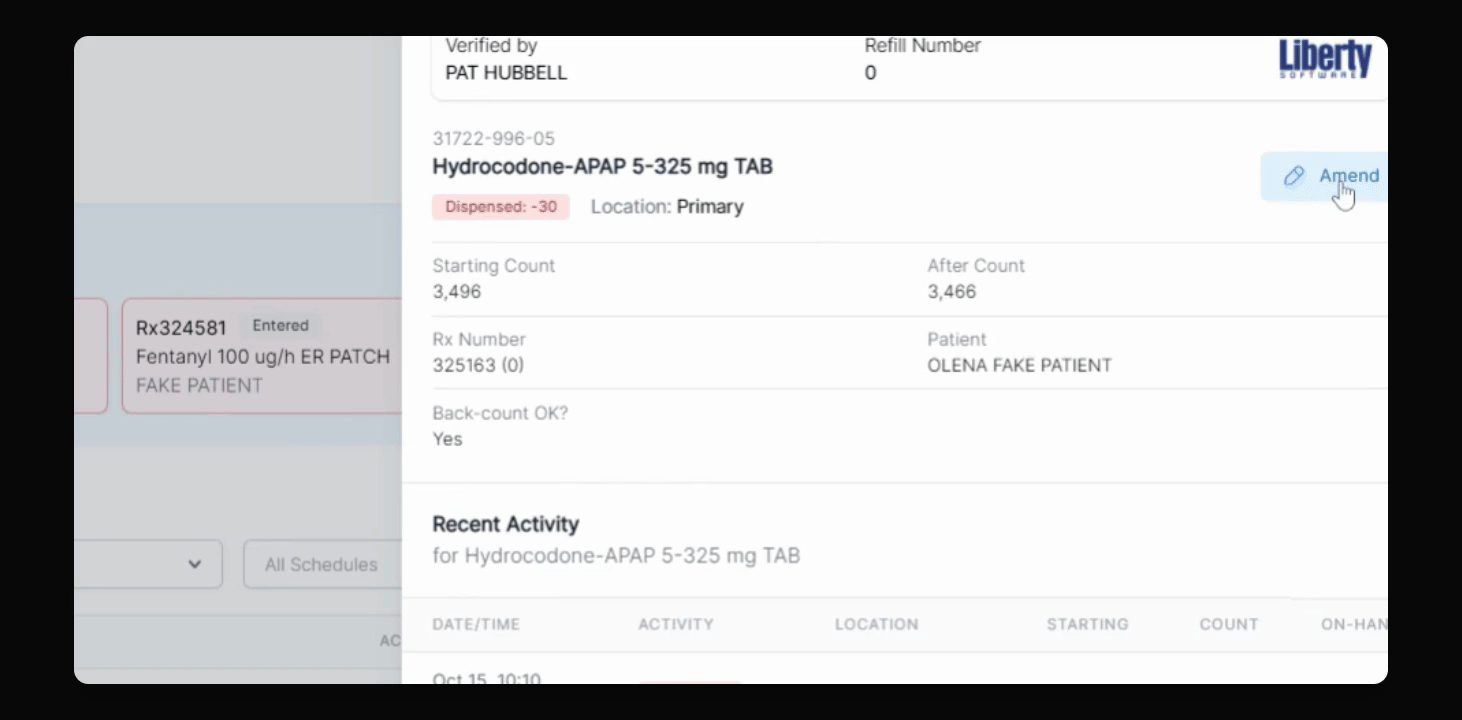
Task: Click the STARTING column header
Action: coord(1087,624)
